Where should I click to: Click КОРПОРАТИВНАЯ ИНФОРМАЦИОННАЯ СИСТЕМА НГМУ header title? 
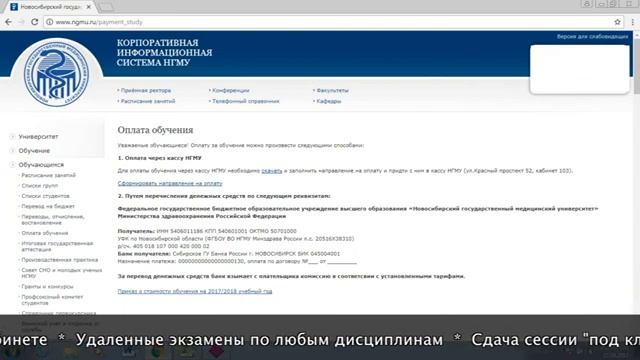point(164,53)
